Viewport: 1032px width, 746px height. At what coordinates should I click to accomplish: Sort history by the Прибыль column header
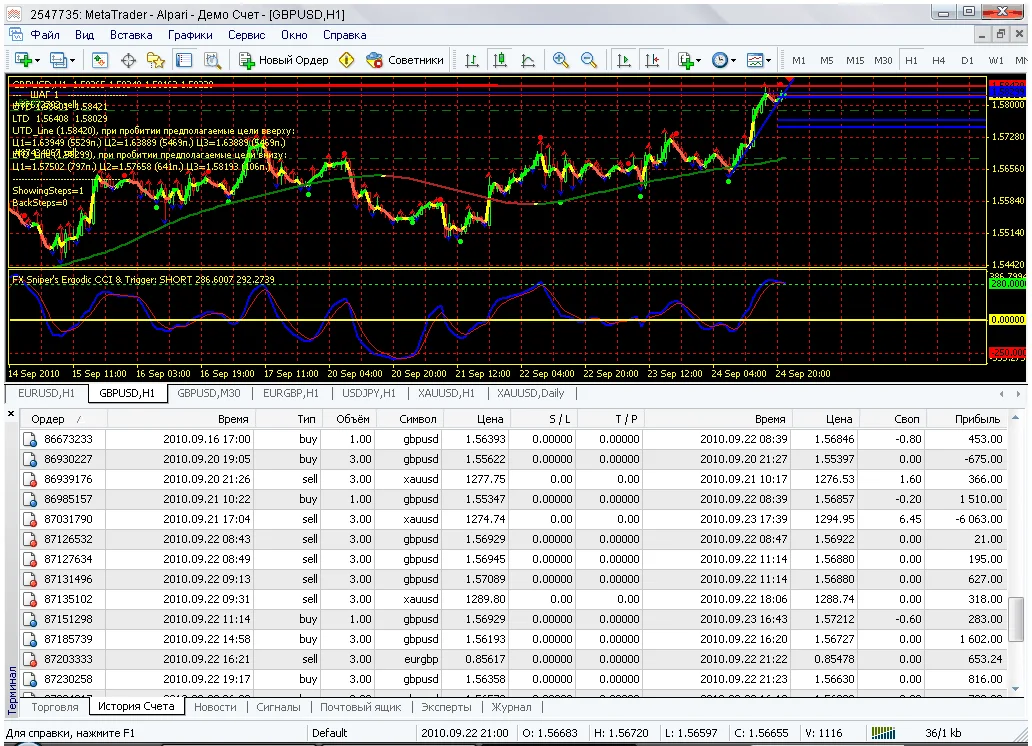[976, 419]
